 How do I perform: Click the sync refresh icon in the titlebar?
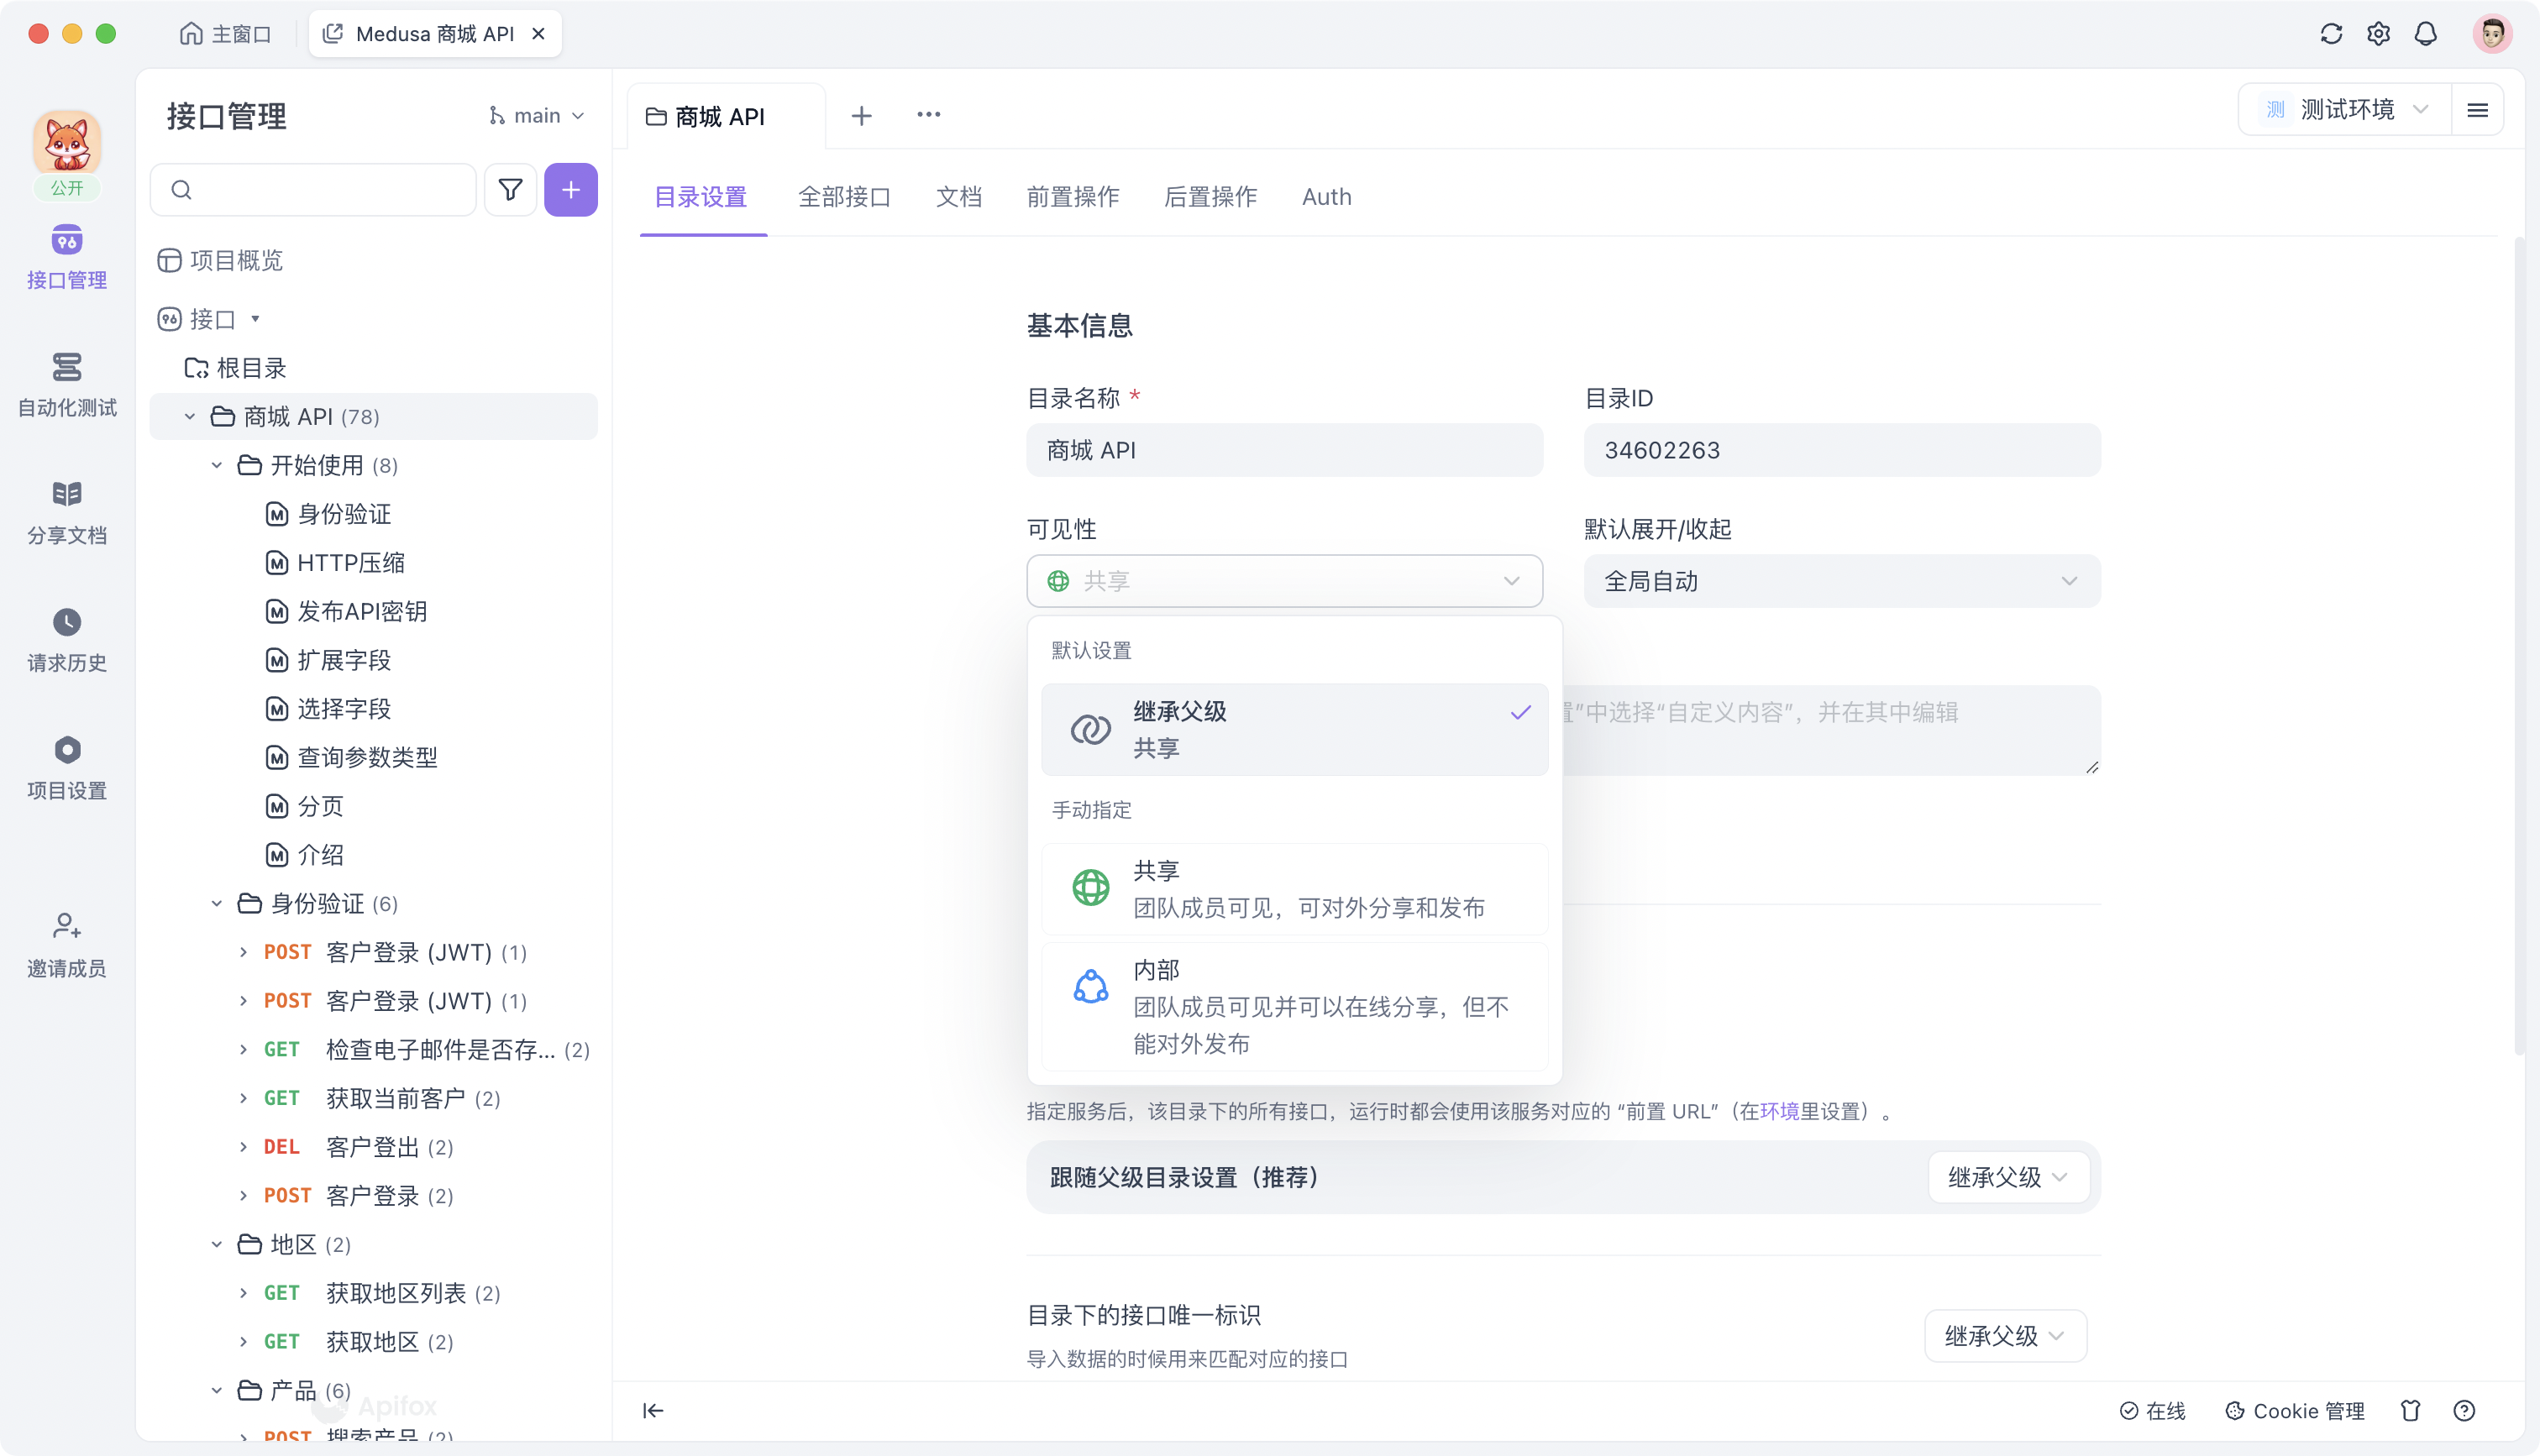point(2331,33)
